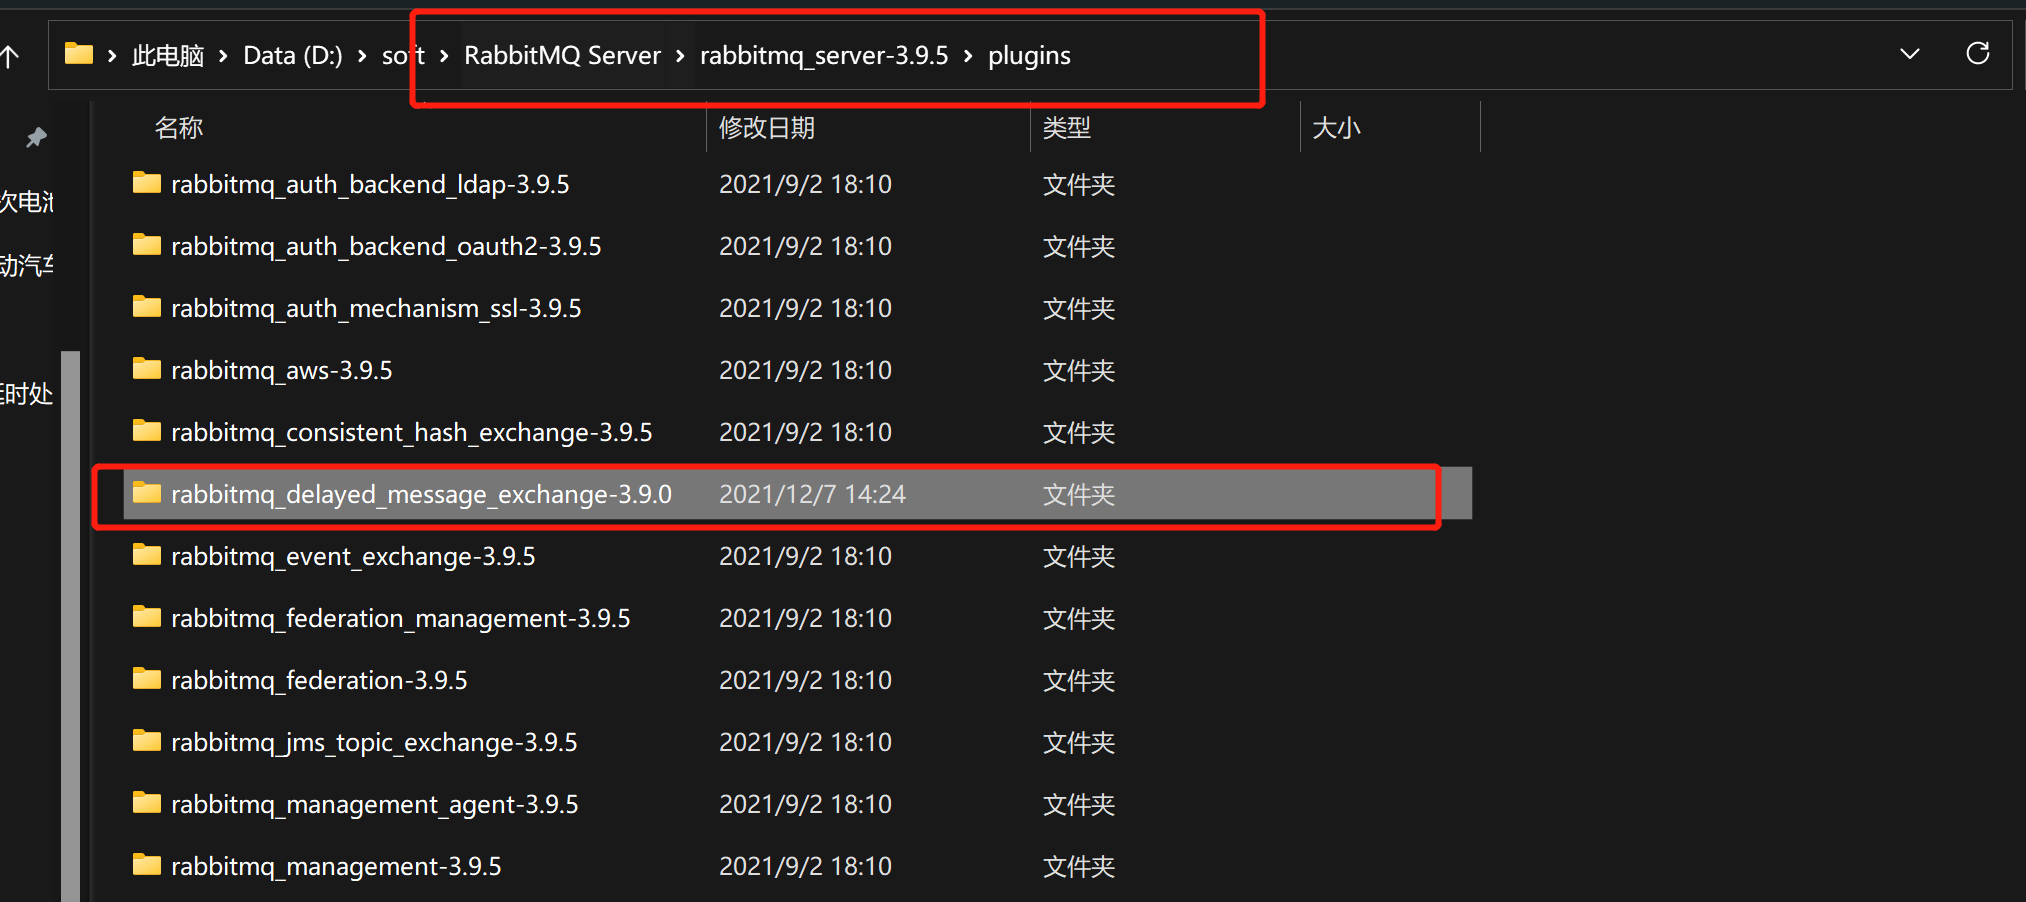Navigate to RabbitMQ Server breadcrumb
2026x902 pixels.
[562, 56]
